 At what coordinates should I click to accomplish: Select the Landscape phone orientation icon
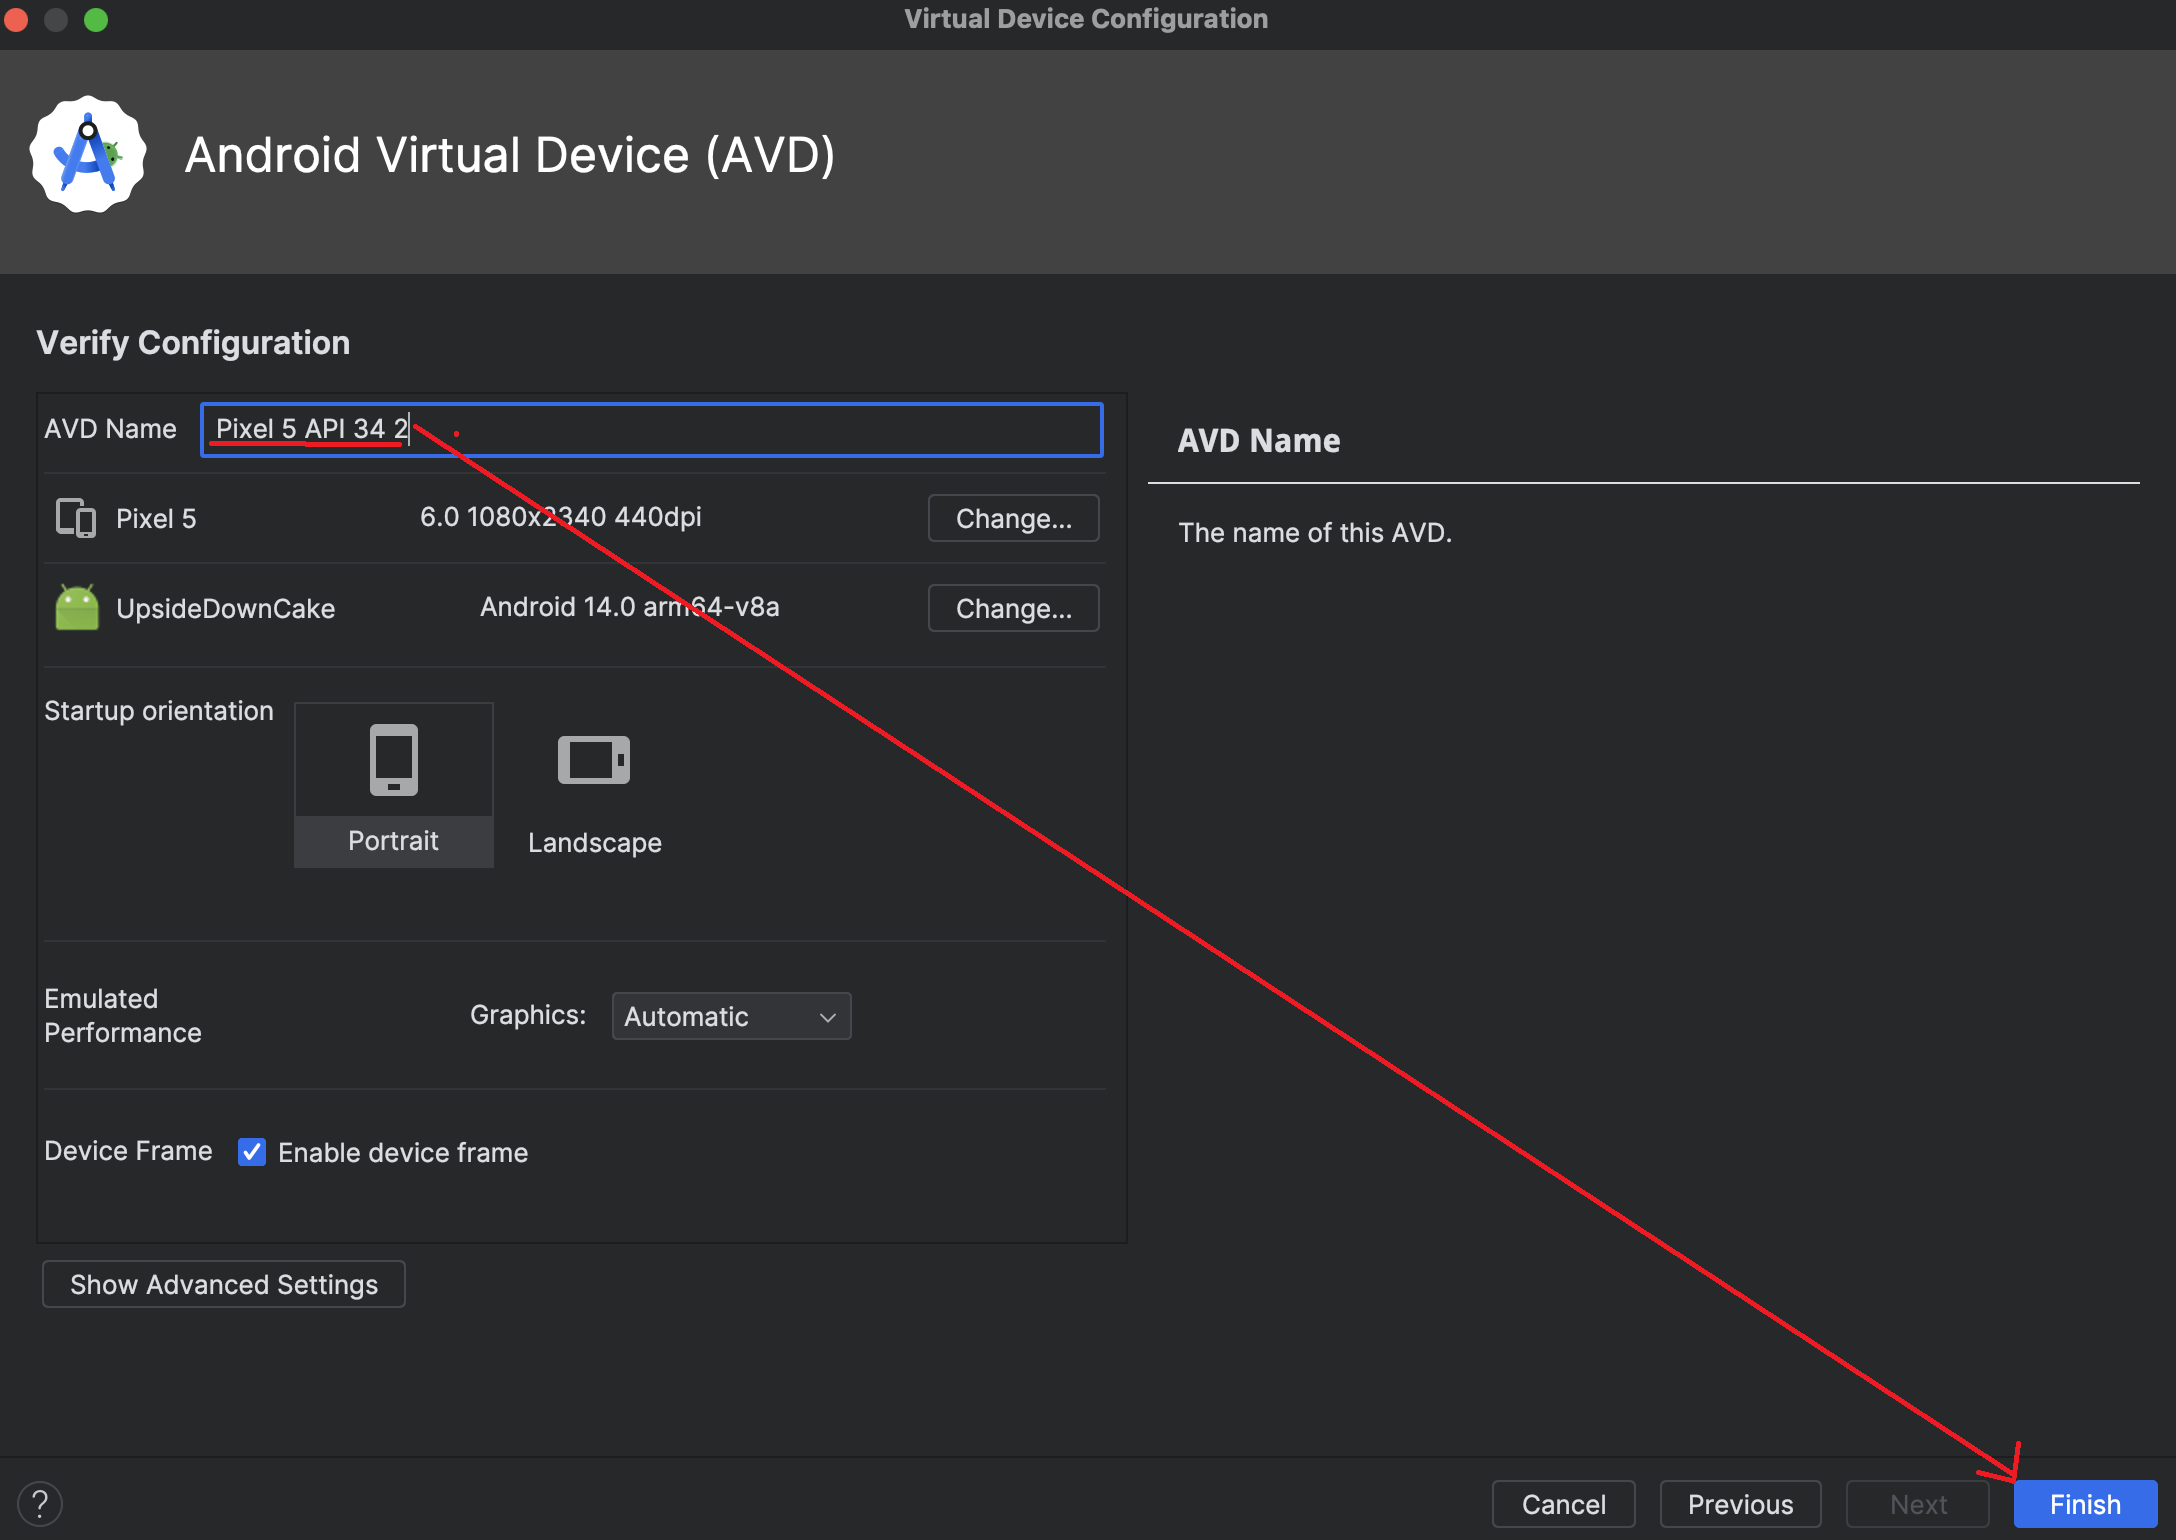[x=594, y=760]
